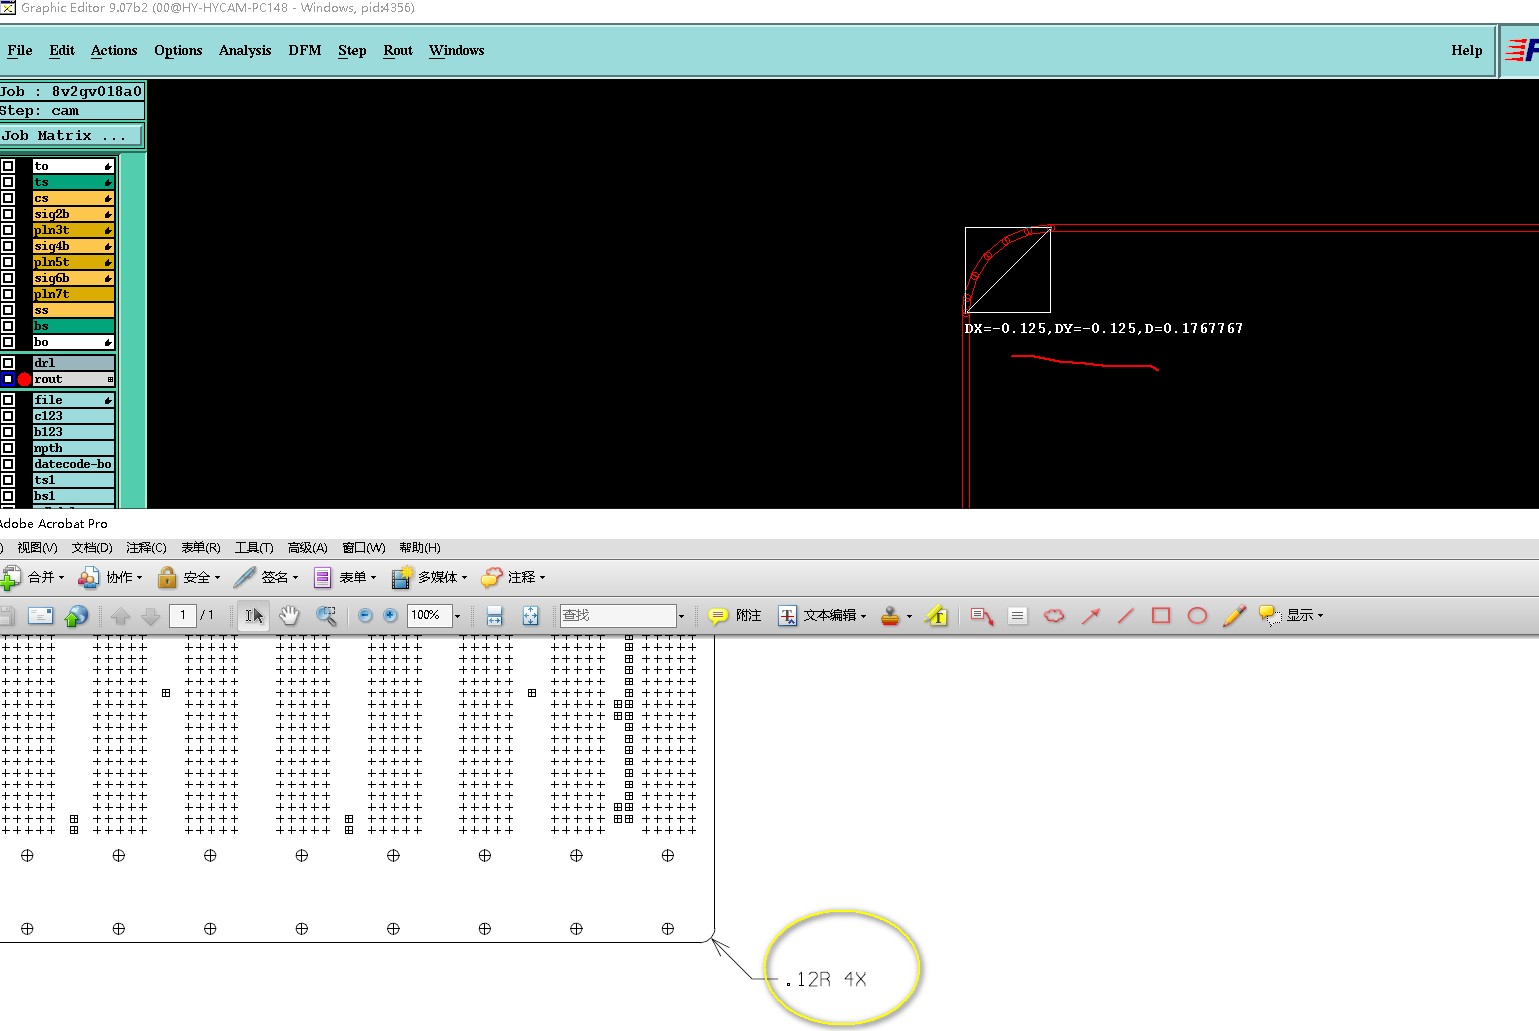Open the File menu in Graphic Editor
1539x1031 pixels.
pos(20,50)
